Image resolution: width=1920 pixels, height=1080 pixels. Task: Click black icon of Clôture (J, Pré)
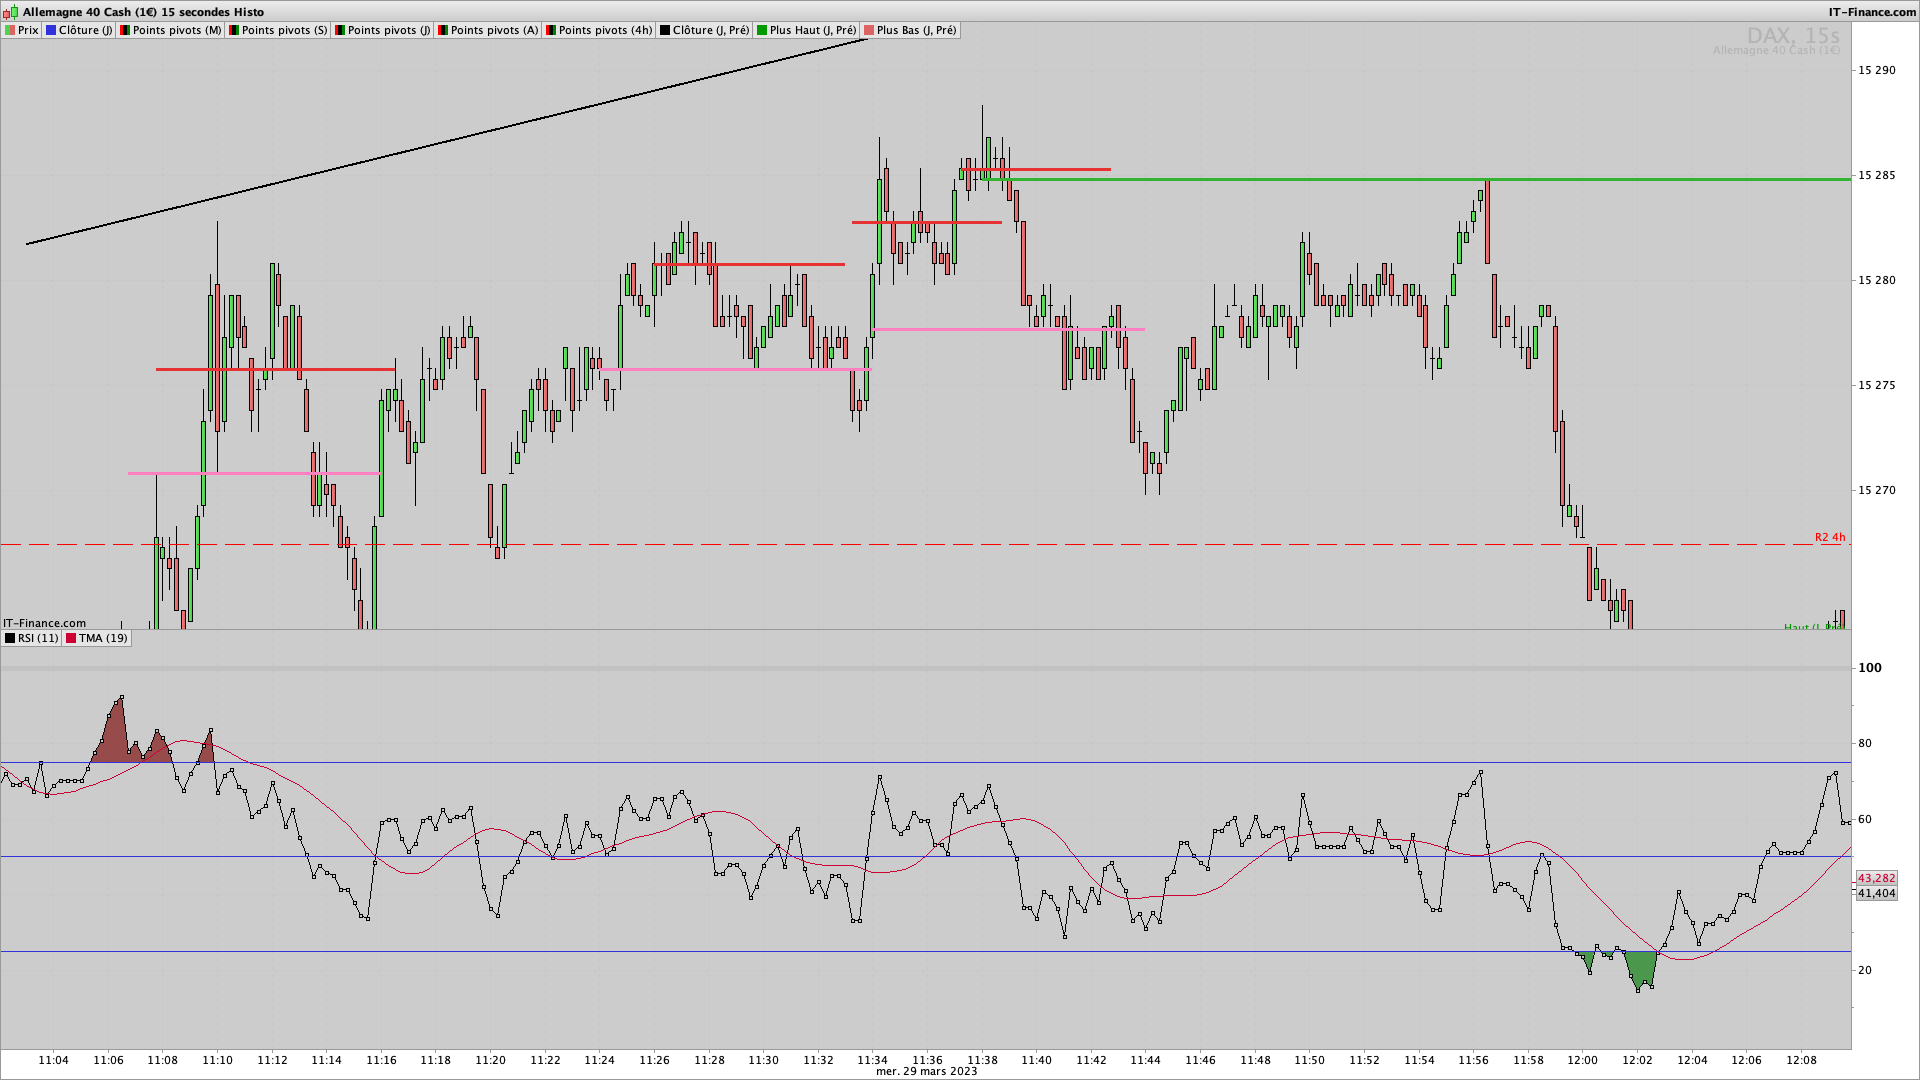click(x=665, y=30)
